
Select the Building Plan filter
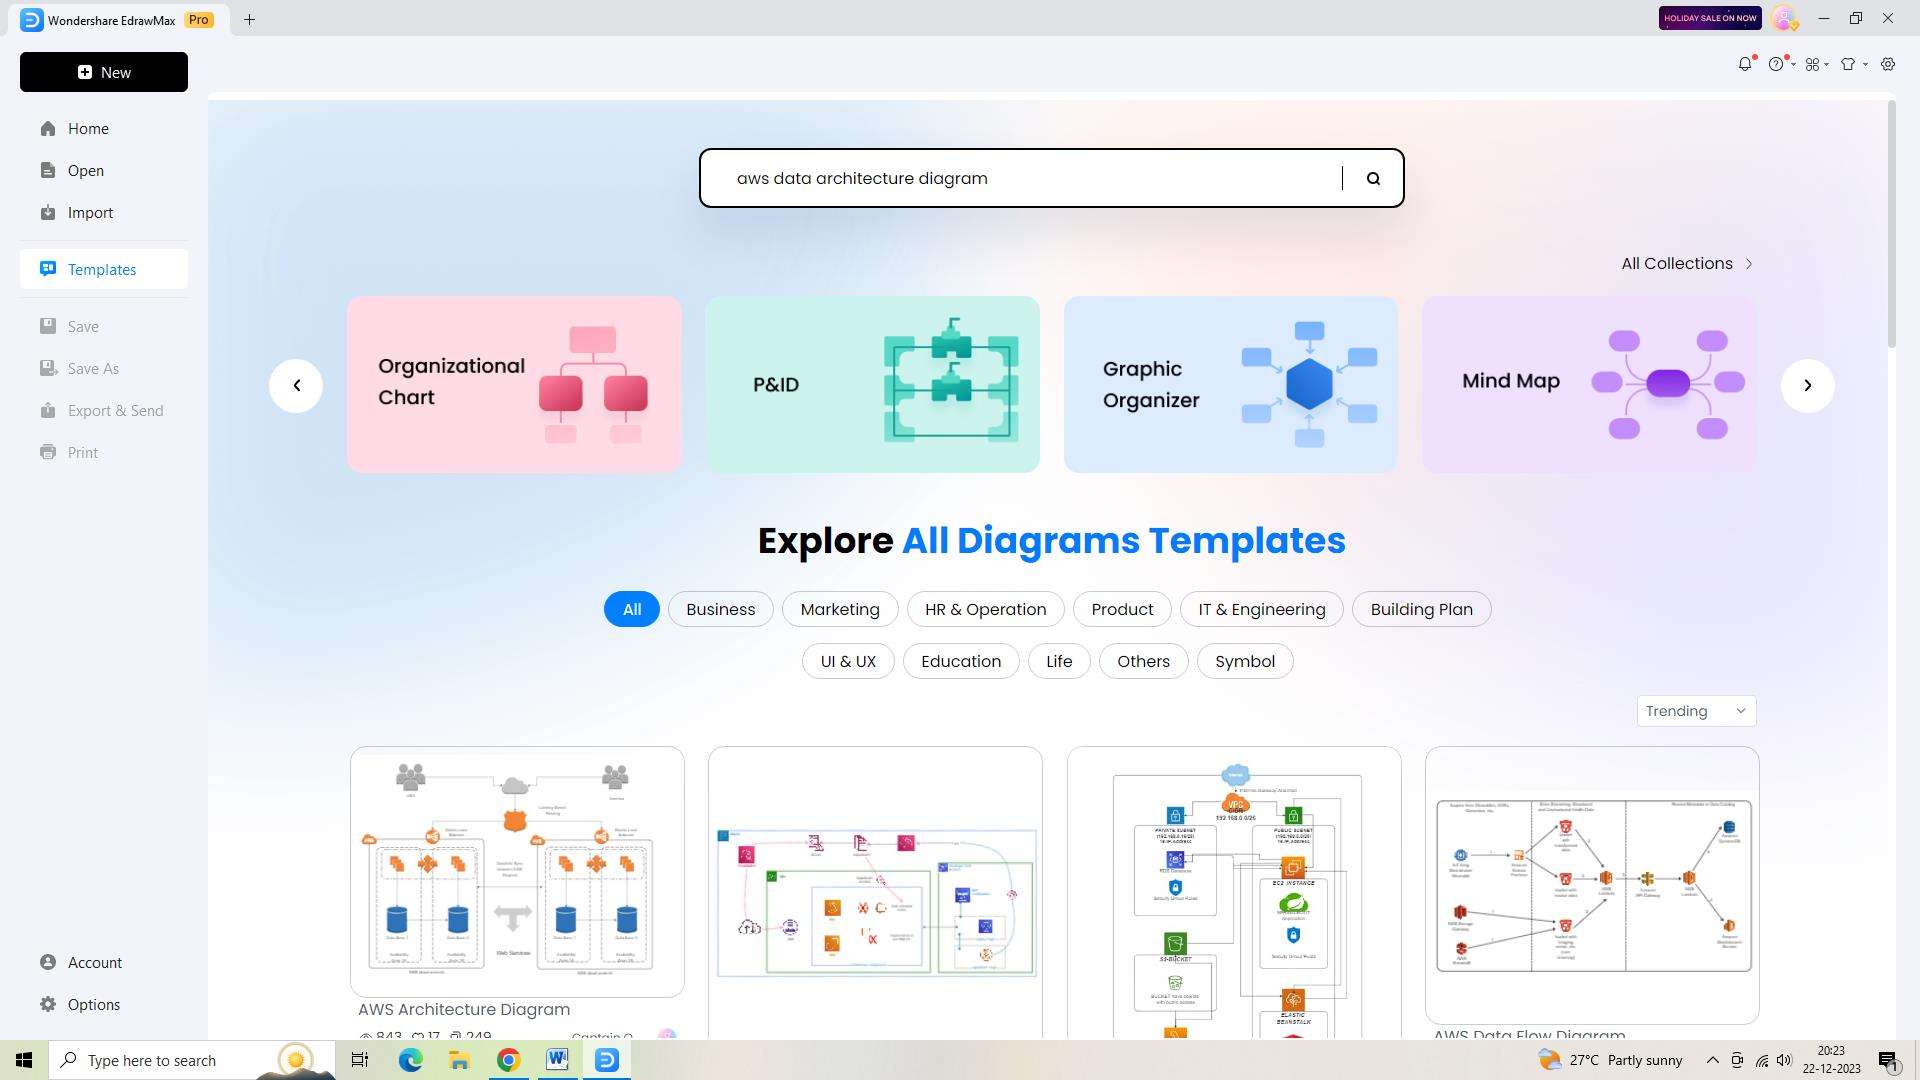coord(1422,609)
